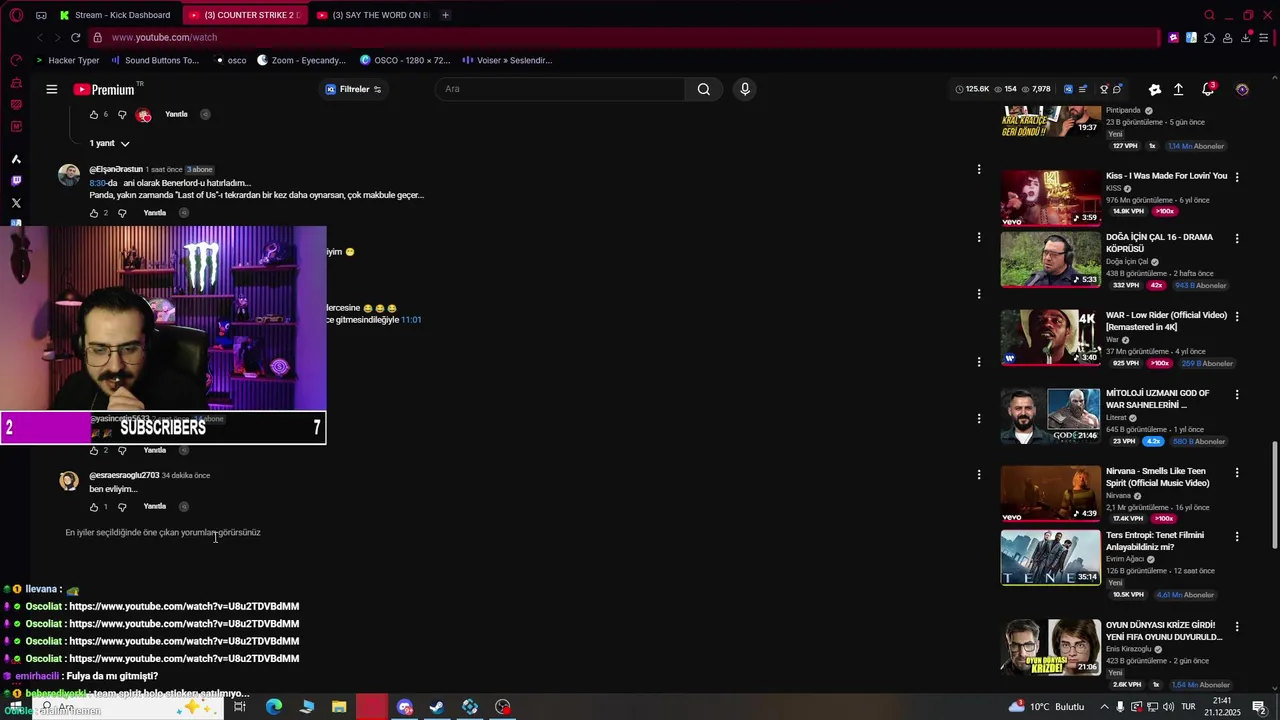
Task: Open File Explorer from the taskbar
Action: coord(339,707)
